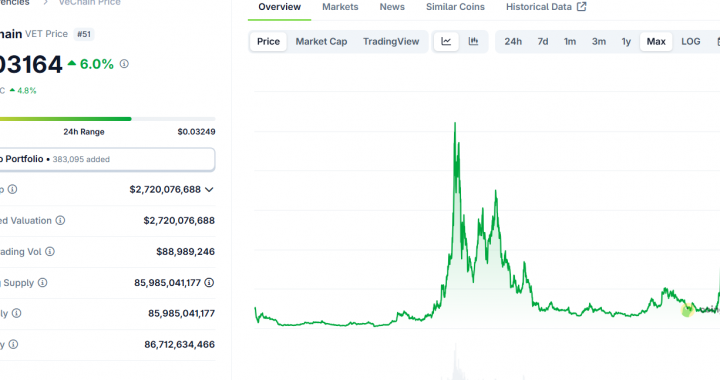The width and height of the screenshot is (720, 380).
Task: Set chart range to Max
Action: tap(656, 41)
